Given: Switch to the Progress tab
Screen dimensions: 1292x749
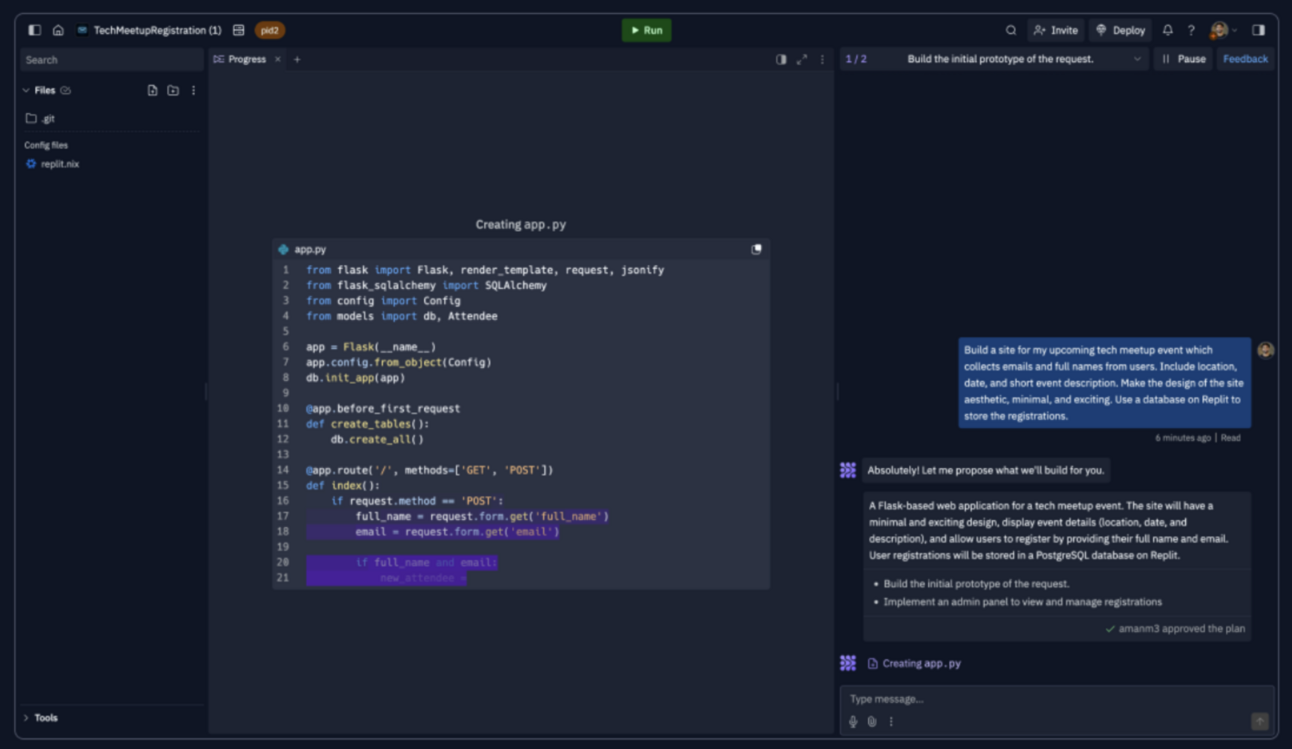Looking at the screenshot, I should 240,60.
